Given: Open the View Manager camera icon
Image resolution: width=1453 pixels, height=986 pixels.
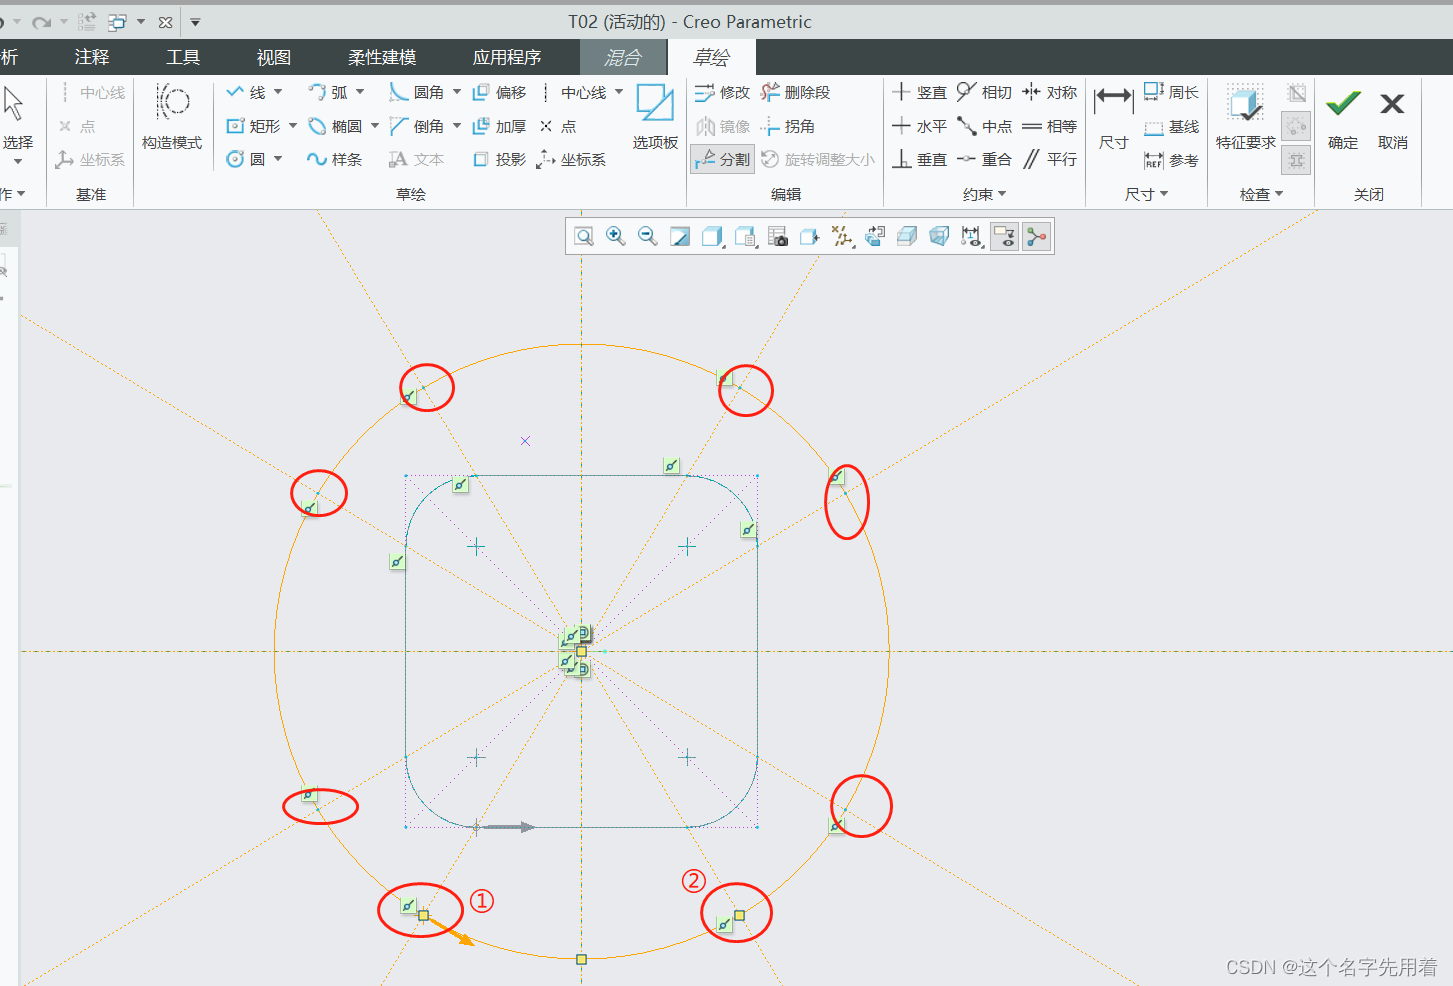Looking at the screenshot, I should (777, 236).
